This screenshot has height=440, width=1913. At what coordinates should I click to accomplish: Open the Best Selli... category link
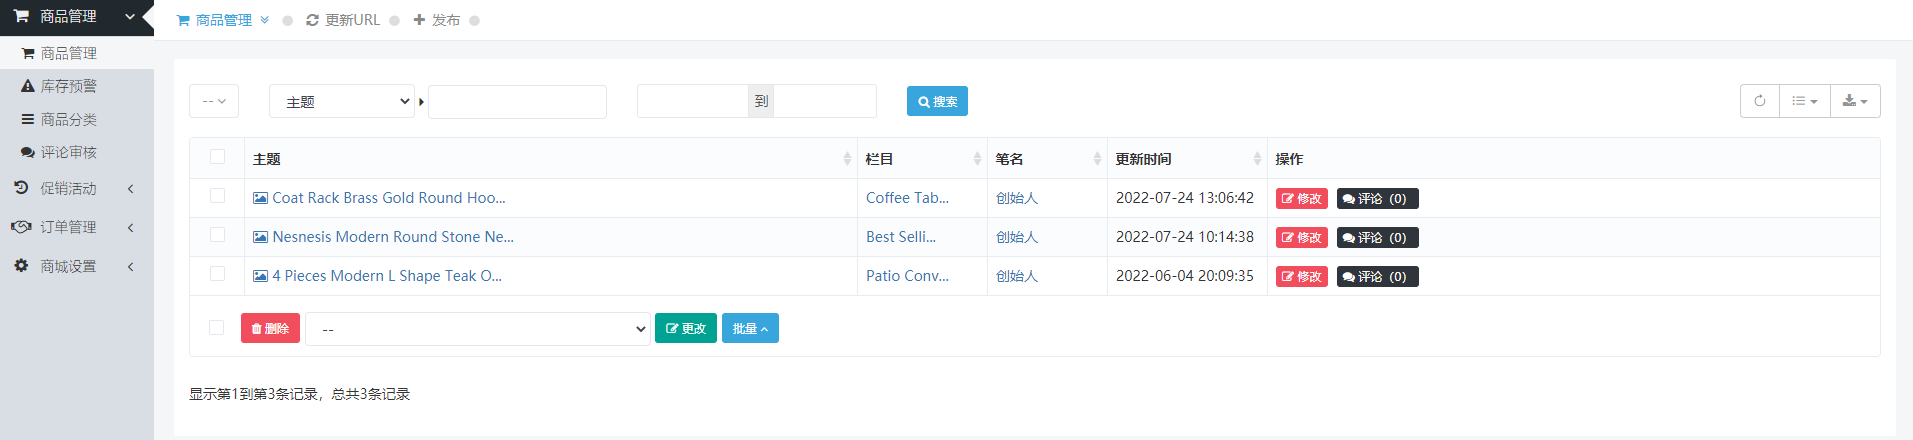(901, 237)
